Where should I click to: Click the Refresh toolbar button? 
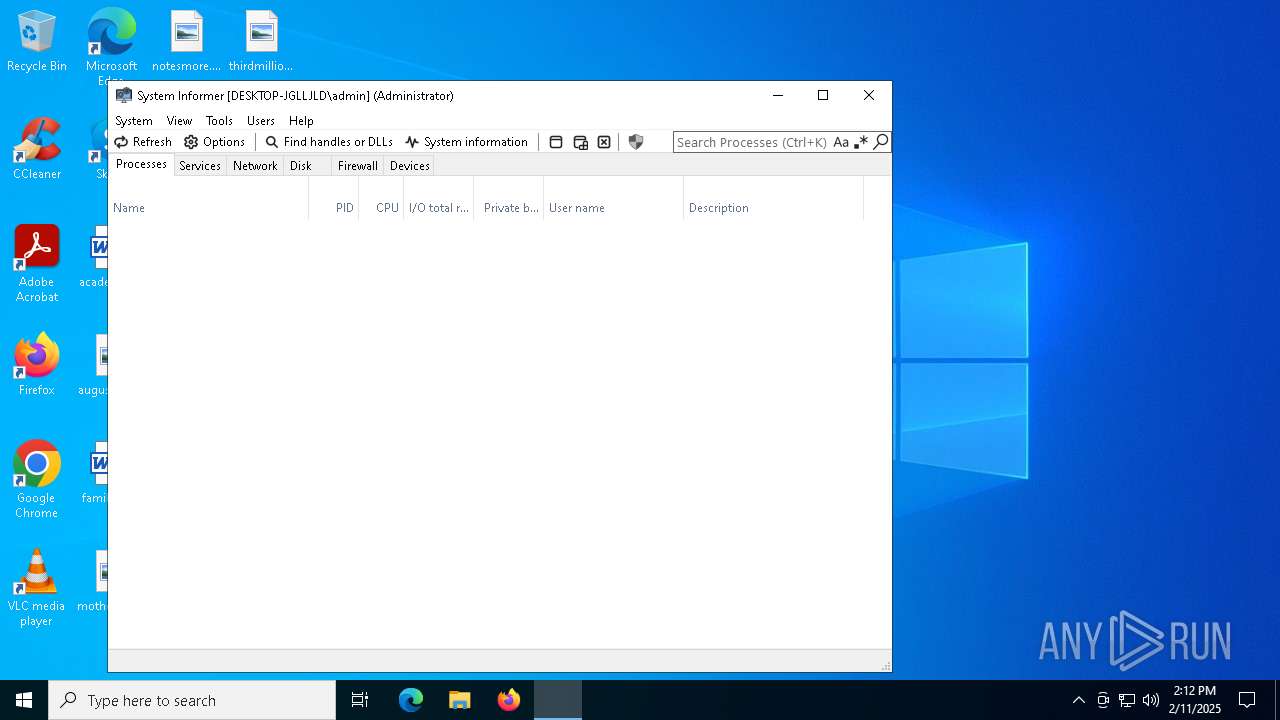[143, 142]
